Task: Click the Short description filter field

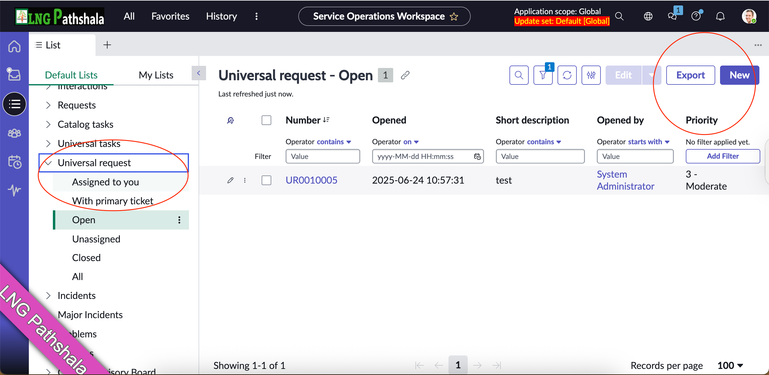Action: [540, 156]
